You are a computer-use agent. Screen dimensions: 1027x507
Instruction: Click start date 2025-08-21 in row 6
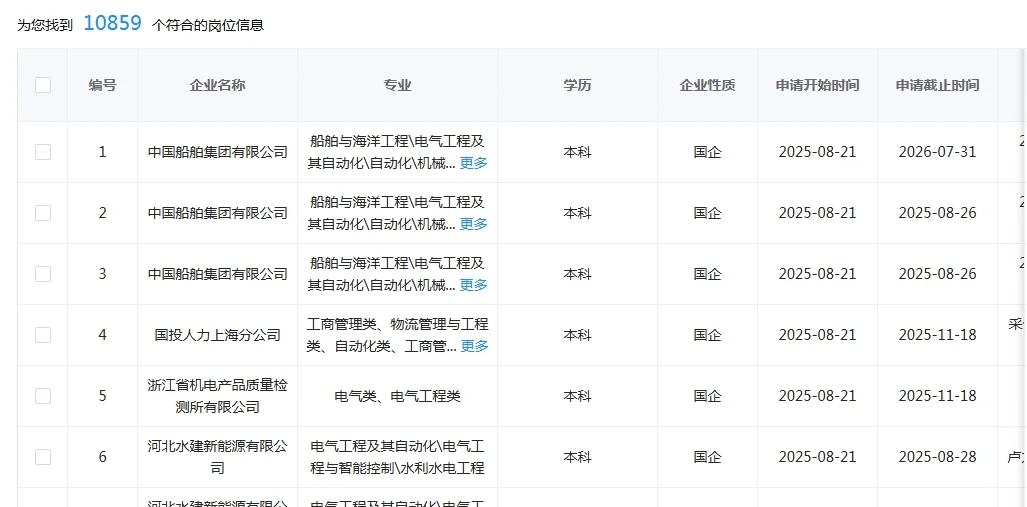(817, 457)
